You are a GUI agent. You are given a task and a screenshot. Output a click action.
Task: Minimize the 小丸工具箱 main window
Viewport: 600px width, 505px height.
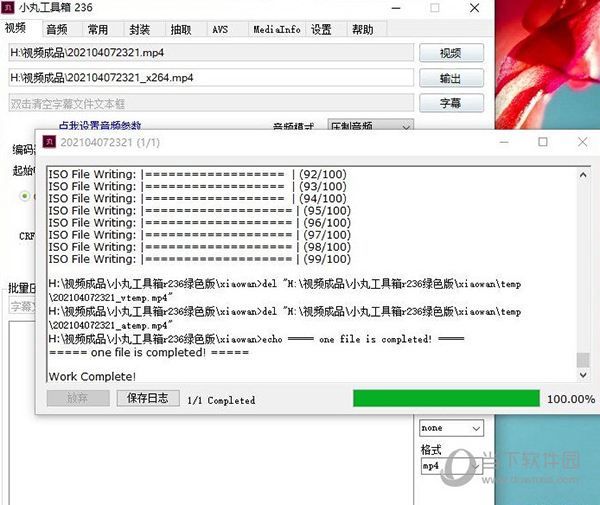pyautogui.click(x=396, y=8)
